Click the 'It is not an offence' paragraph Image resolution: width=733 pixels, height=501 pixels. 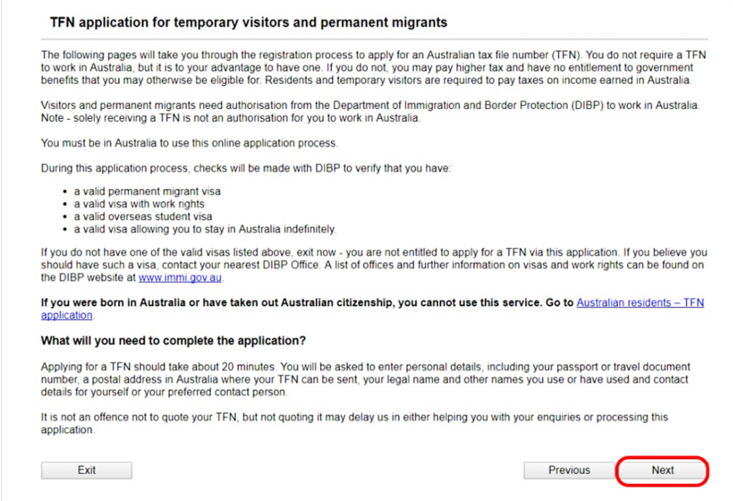pyautogui.click(x=354, y=423)
